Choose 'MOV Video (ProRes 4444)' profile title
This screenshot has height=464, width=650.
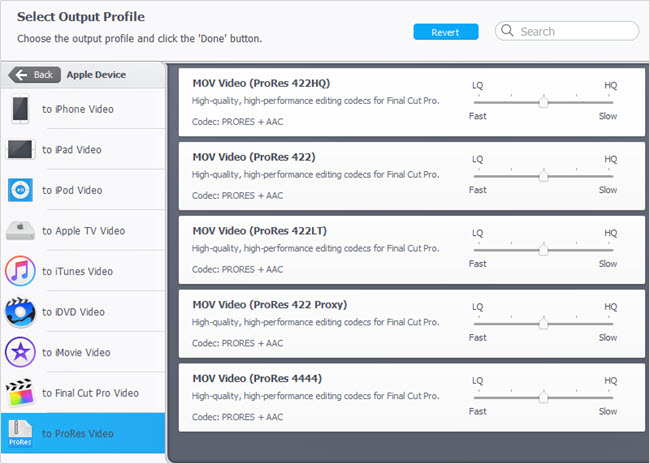[x=257, y=379]
